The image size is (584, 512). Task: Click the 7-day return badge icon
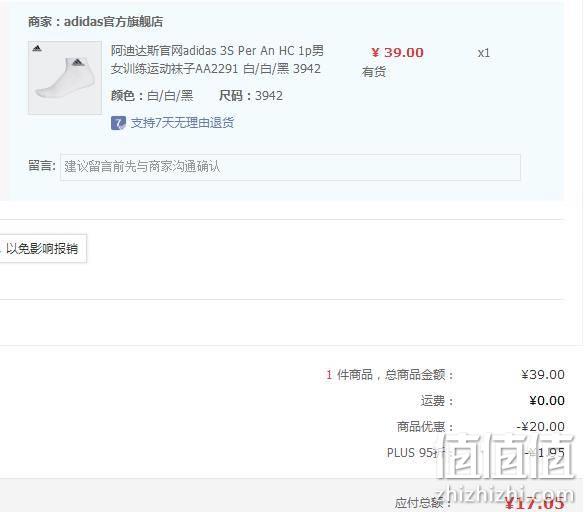(x=118, y=123)
